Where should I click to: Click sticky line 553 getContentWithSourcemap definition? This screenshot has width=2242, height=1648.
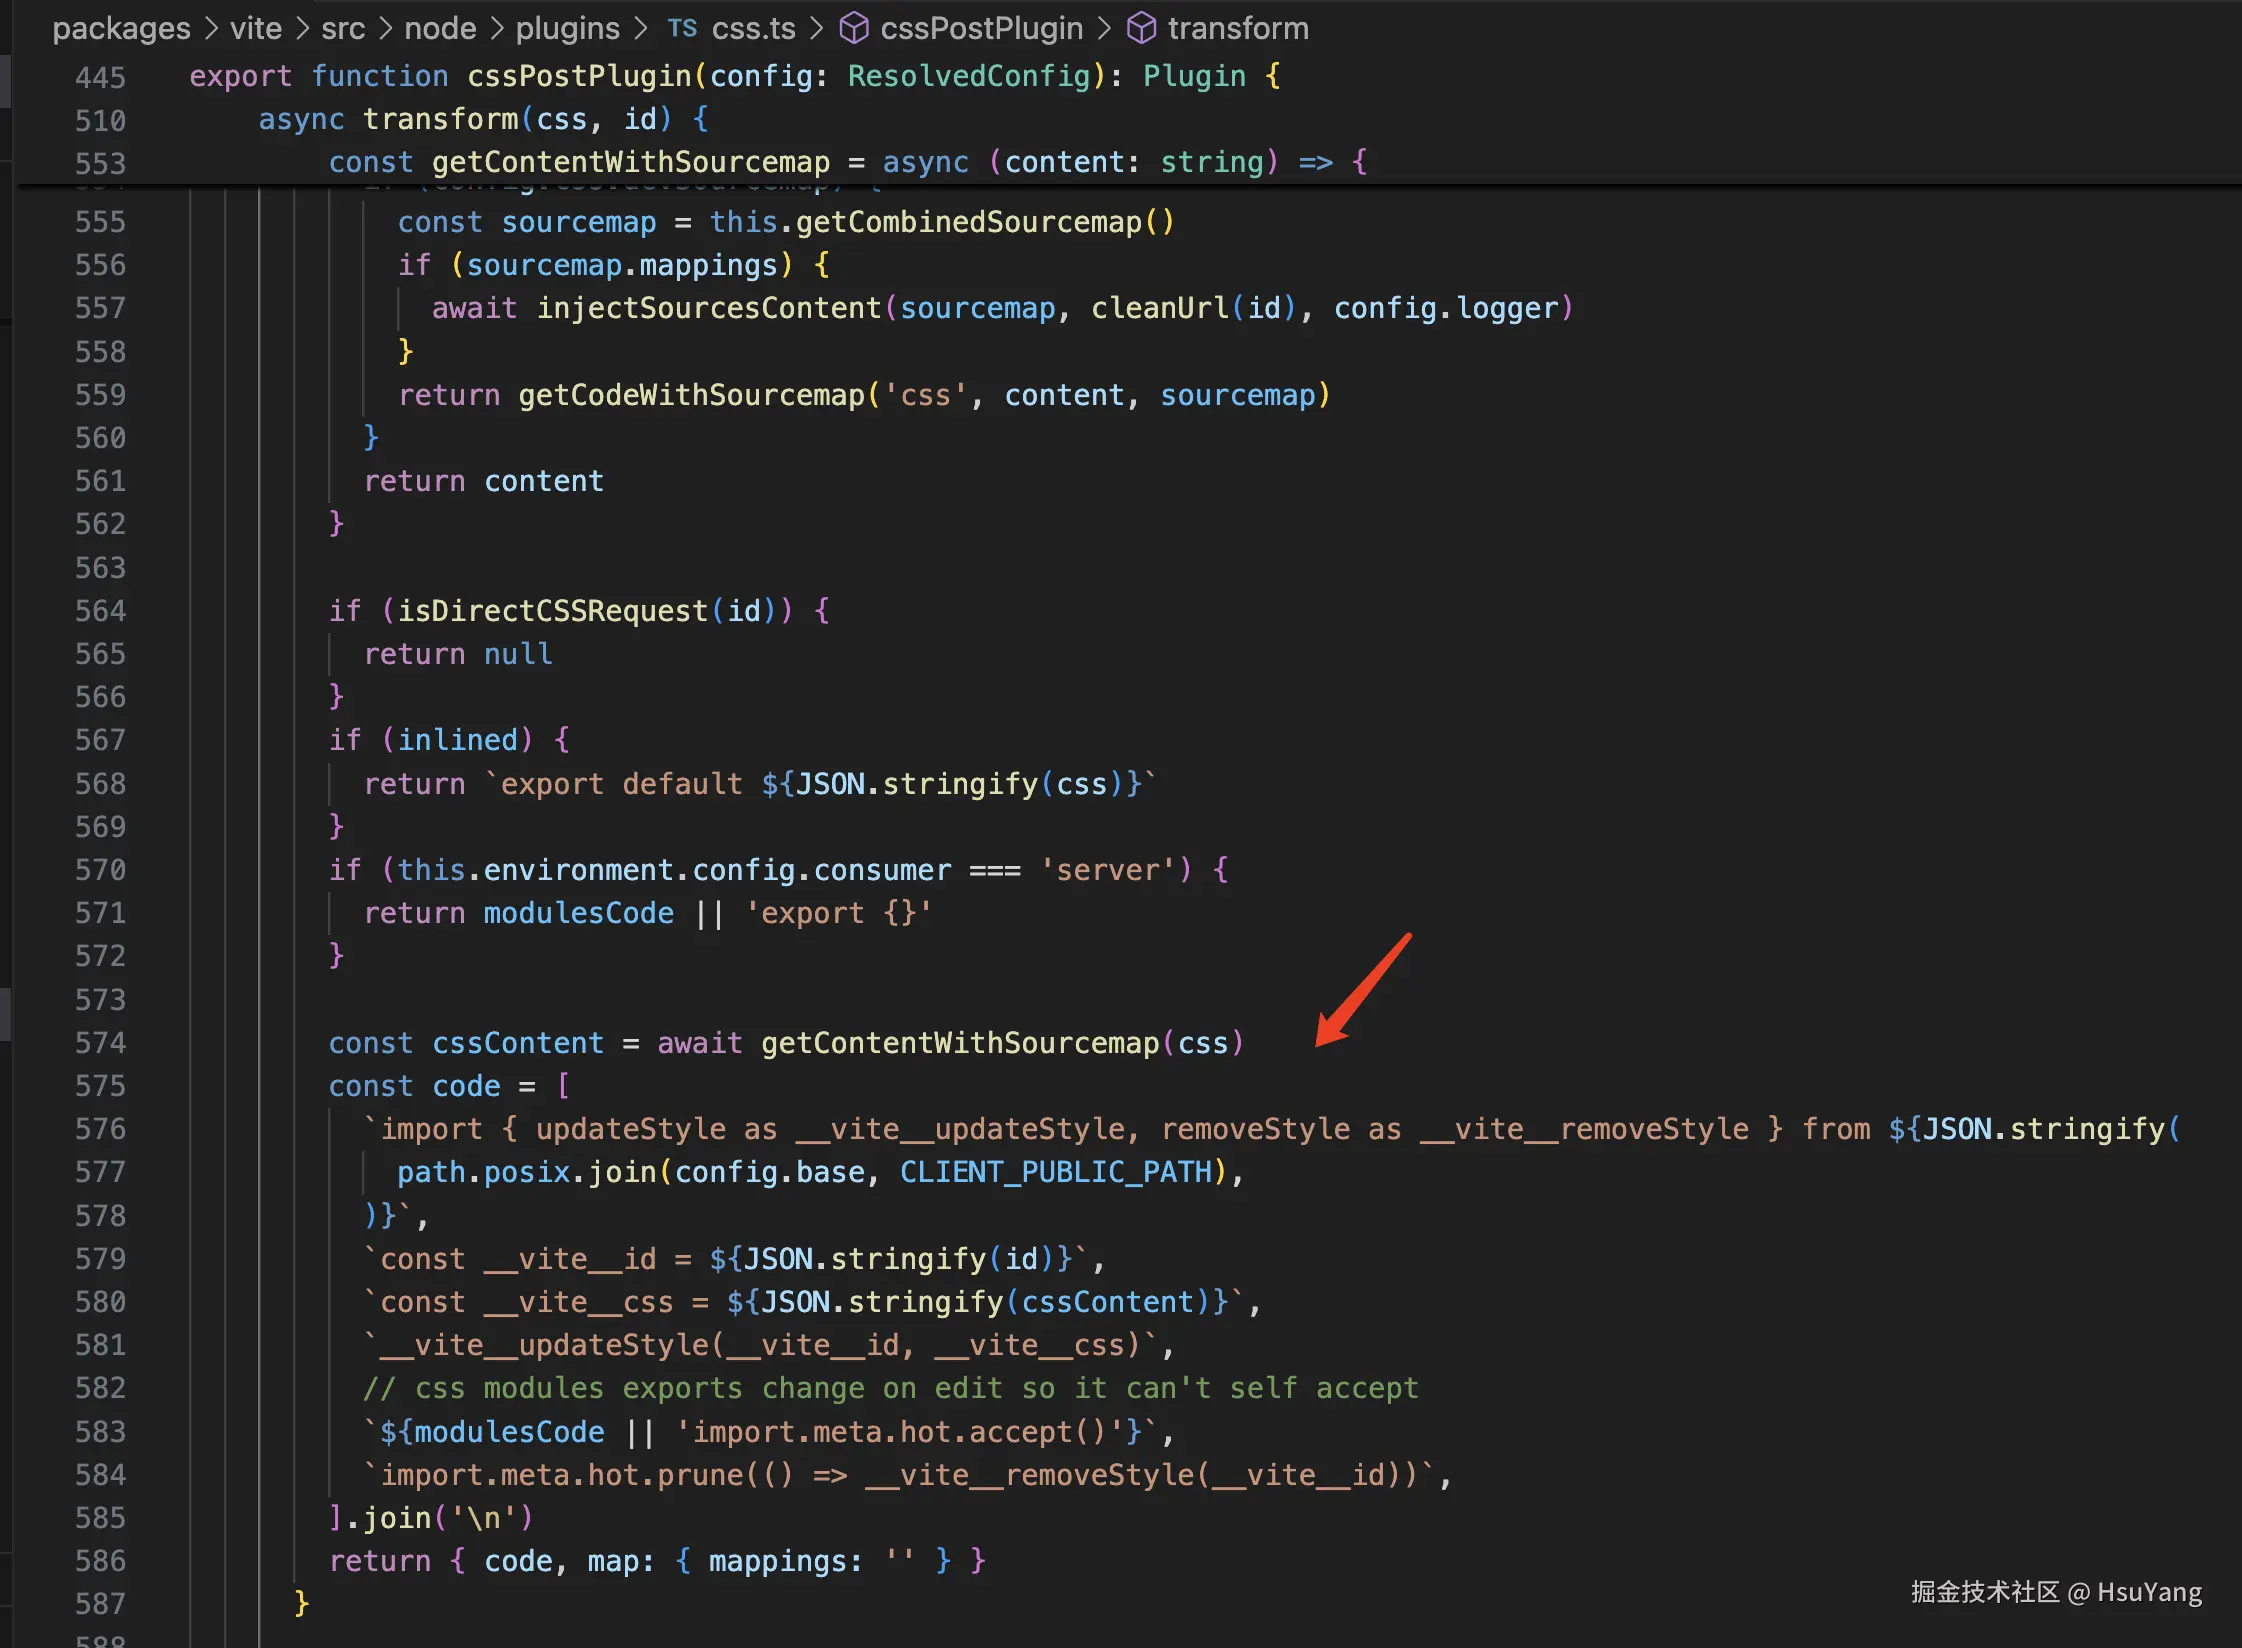[630, 162]
